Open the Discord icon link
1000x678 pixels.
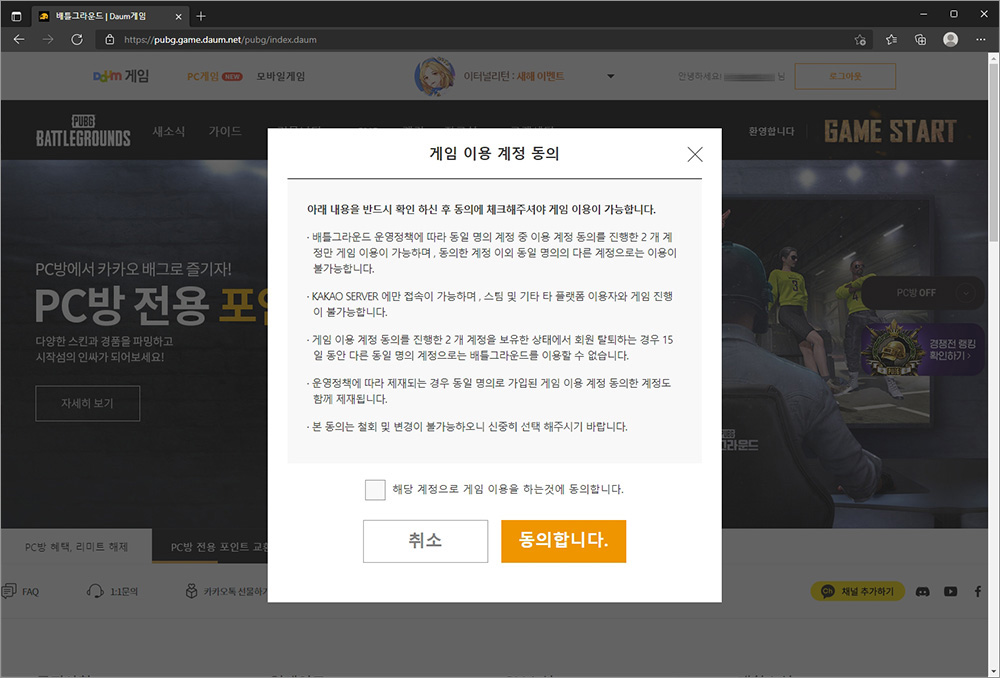click(922, 592)
